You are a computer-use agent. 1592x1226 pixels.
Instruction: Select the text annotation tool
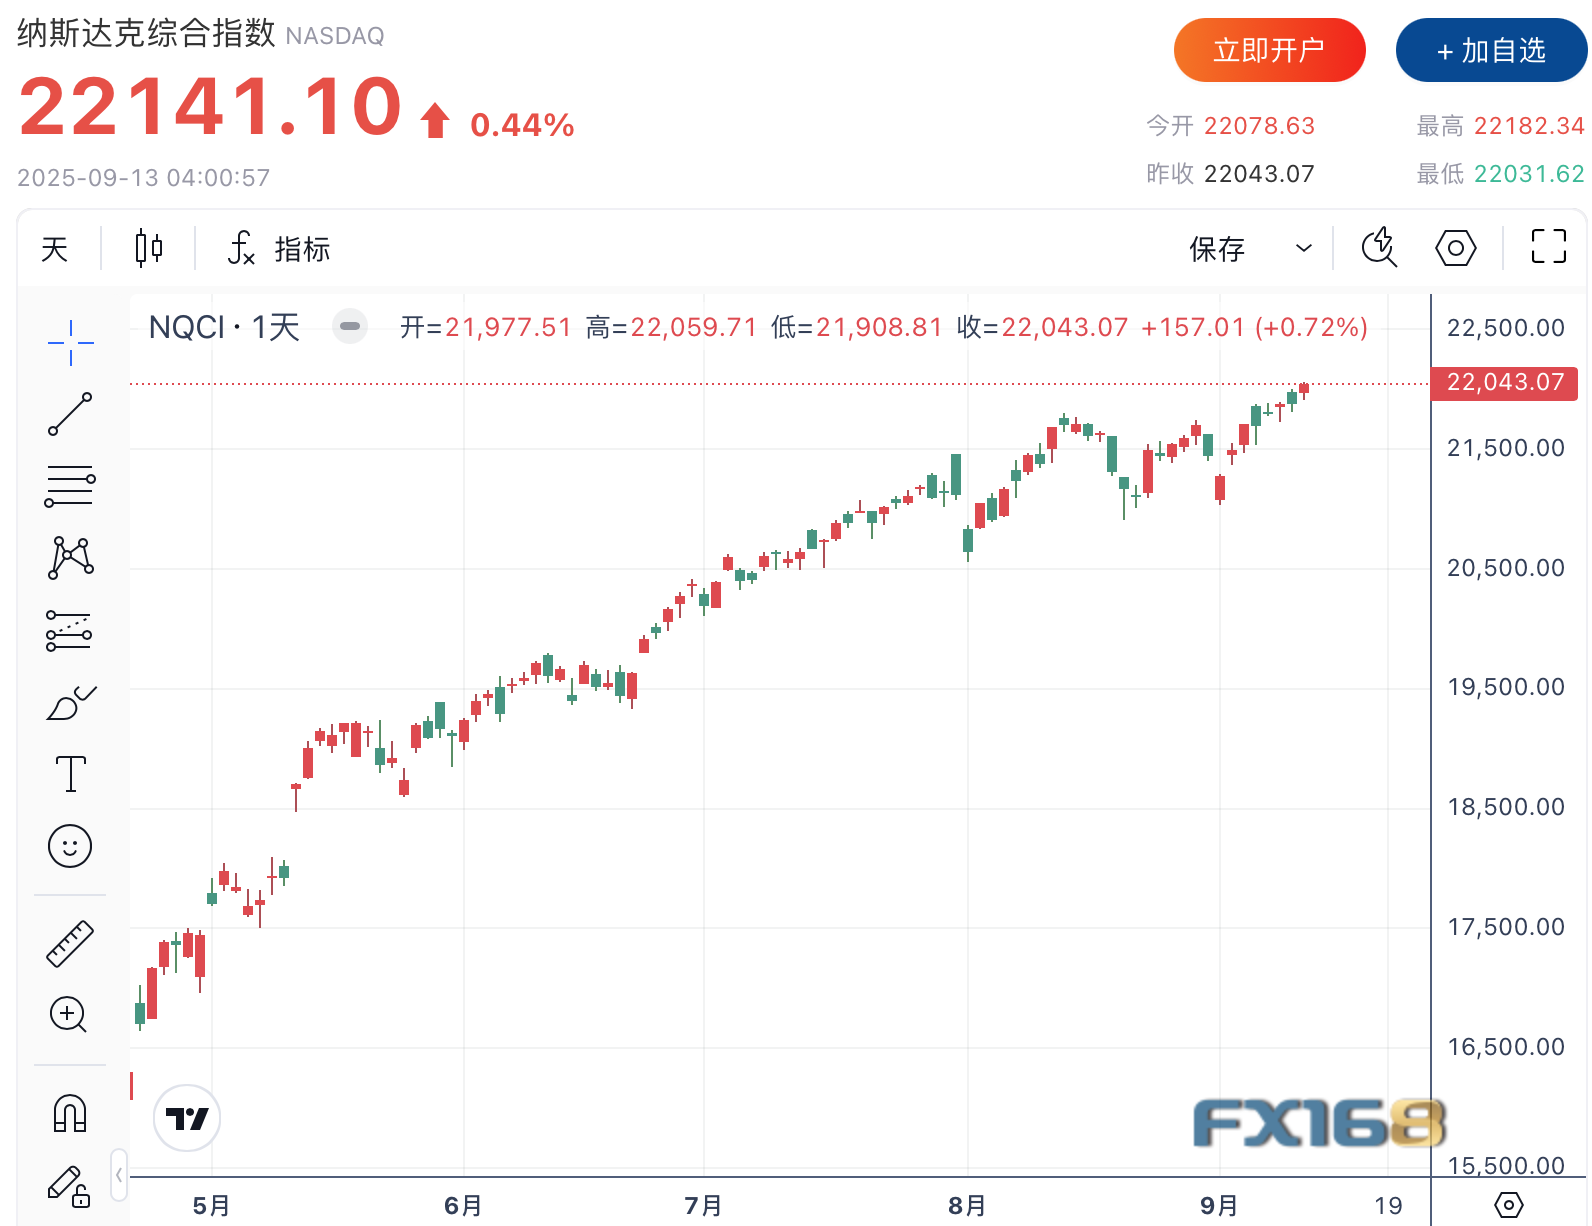click(70, 774)
